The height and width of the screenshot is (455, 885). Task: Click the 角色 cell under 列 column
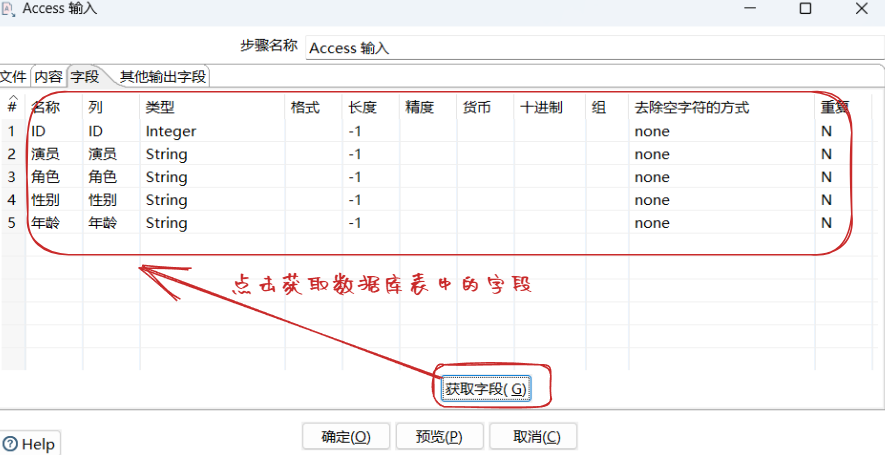coord(111,177)
